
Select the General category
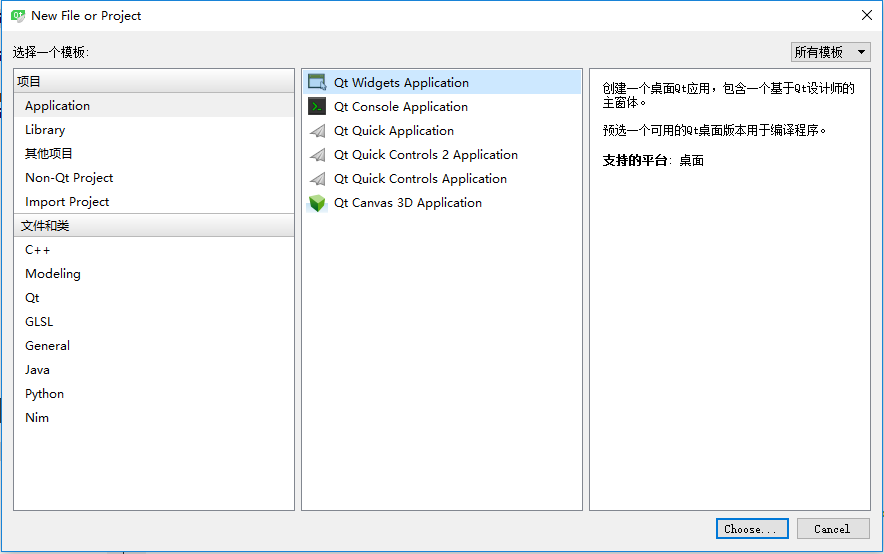coord(153,345)
